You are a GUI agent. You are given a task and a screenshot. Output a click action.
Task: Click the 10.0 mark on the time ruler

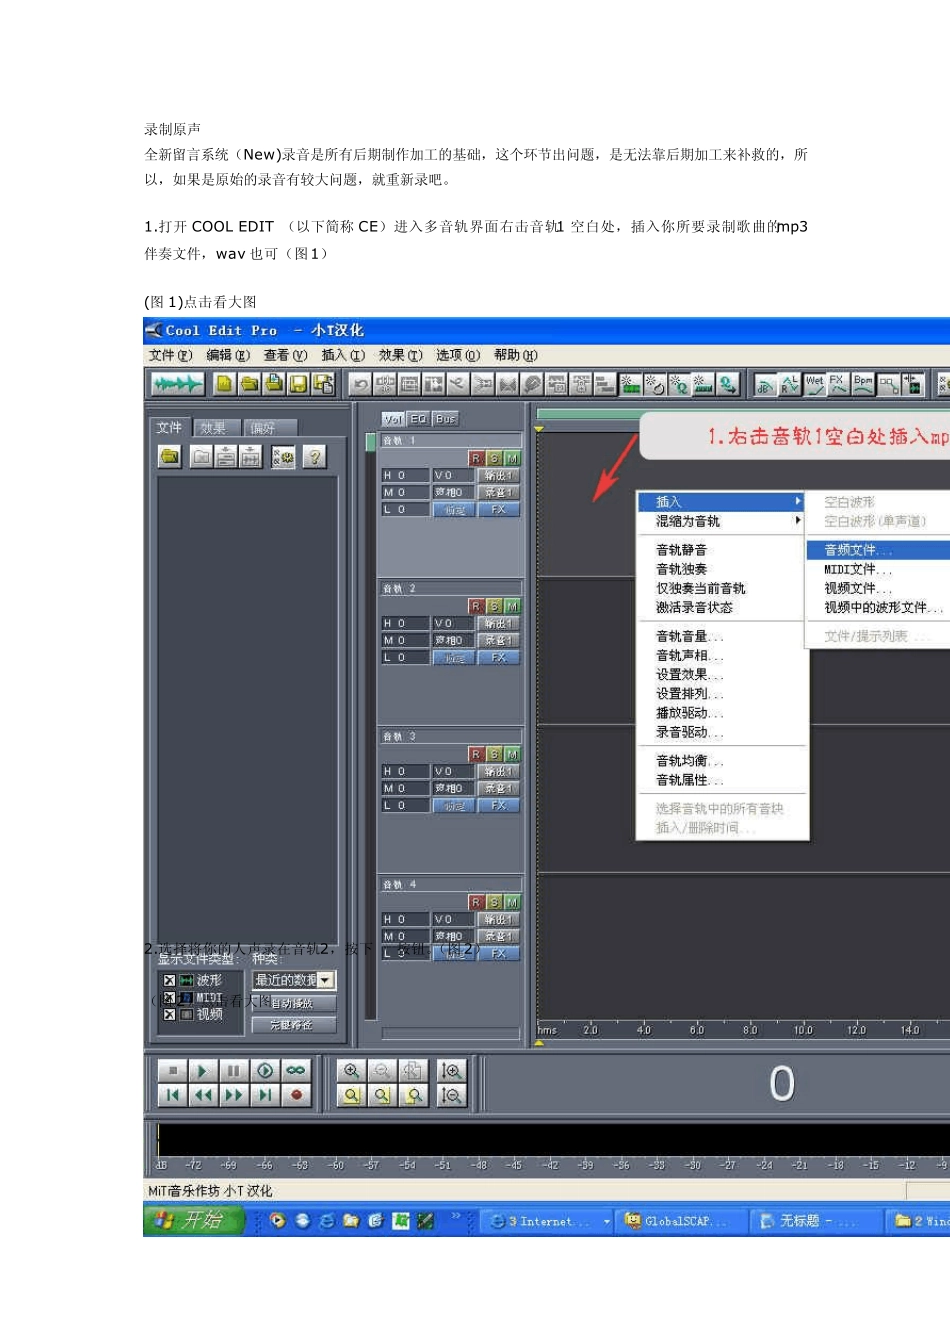tap(803, 1029)
